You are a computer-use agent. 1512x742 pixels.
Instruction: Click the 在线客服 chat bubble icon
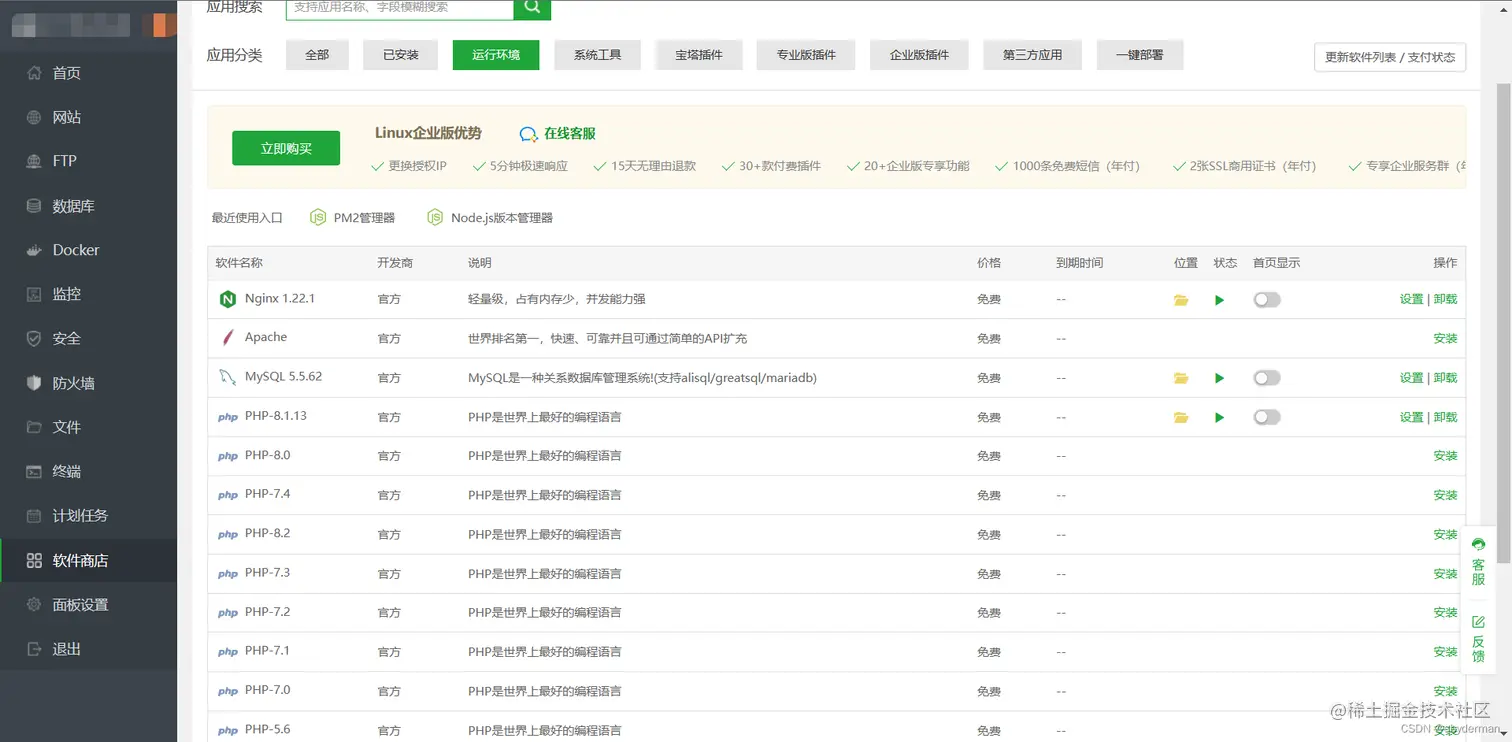point(528,134)
